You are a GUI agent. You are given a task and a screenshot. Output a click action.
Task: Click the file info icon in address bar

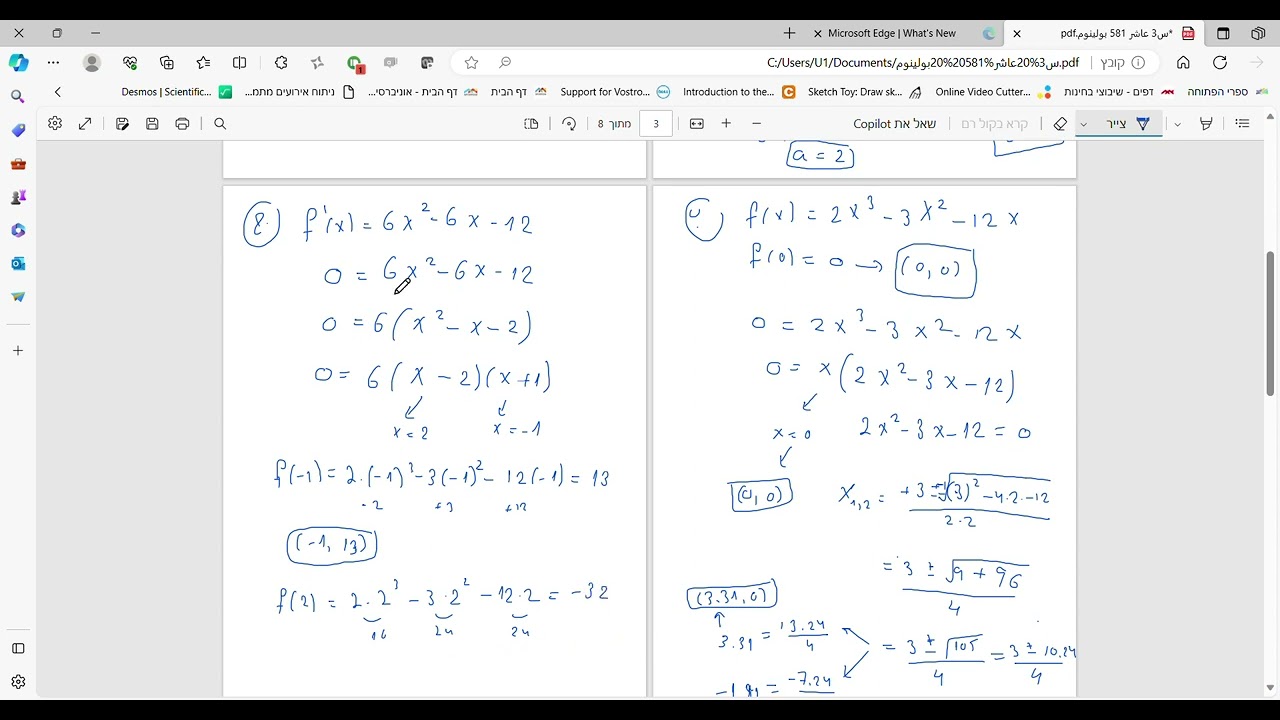[1138, 62]
